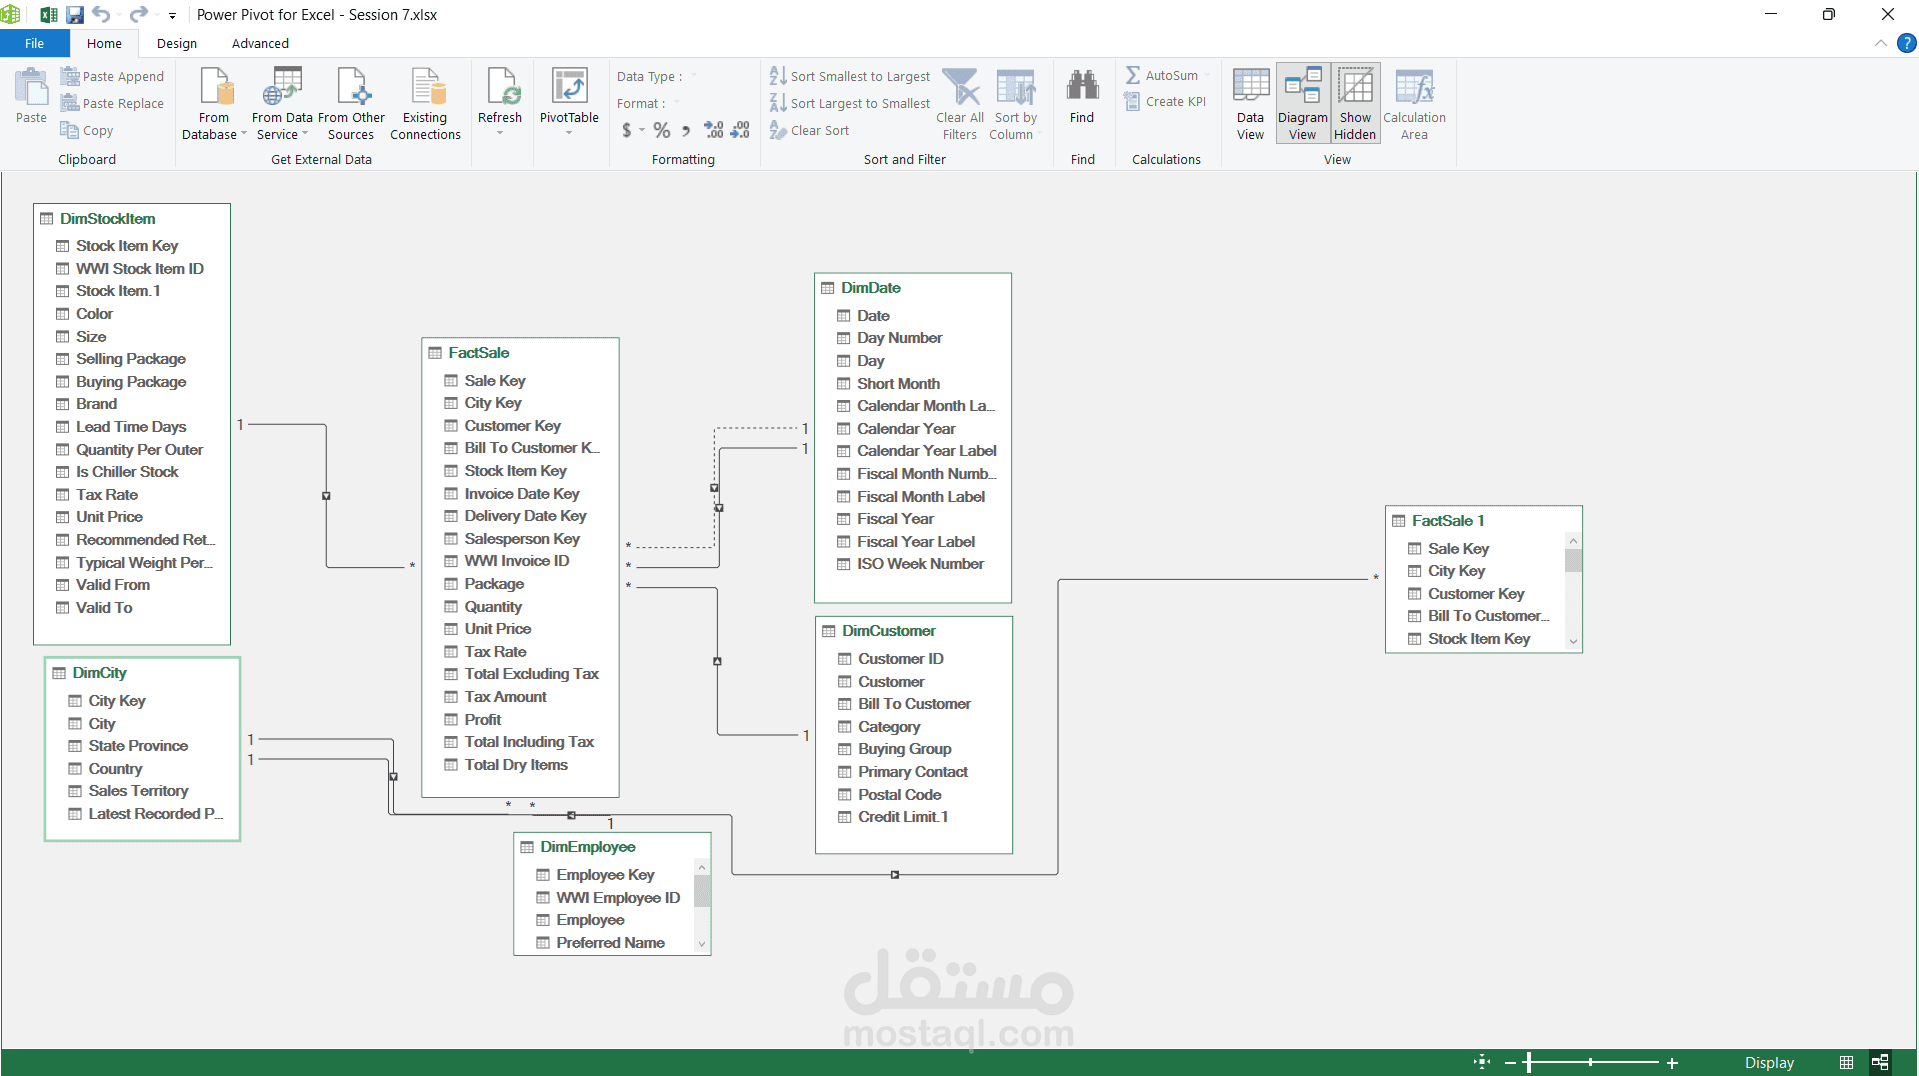1919x1076 pixels.
Task: Collapse the ribbon with chevron
Action: pos(1880,43)
